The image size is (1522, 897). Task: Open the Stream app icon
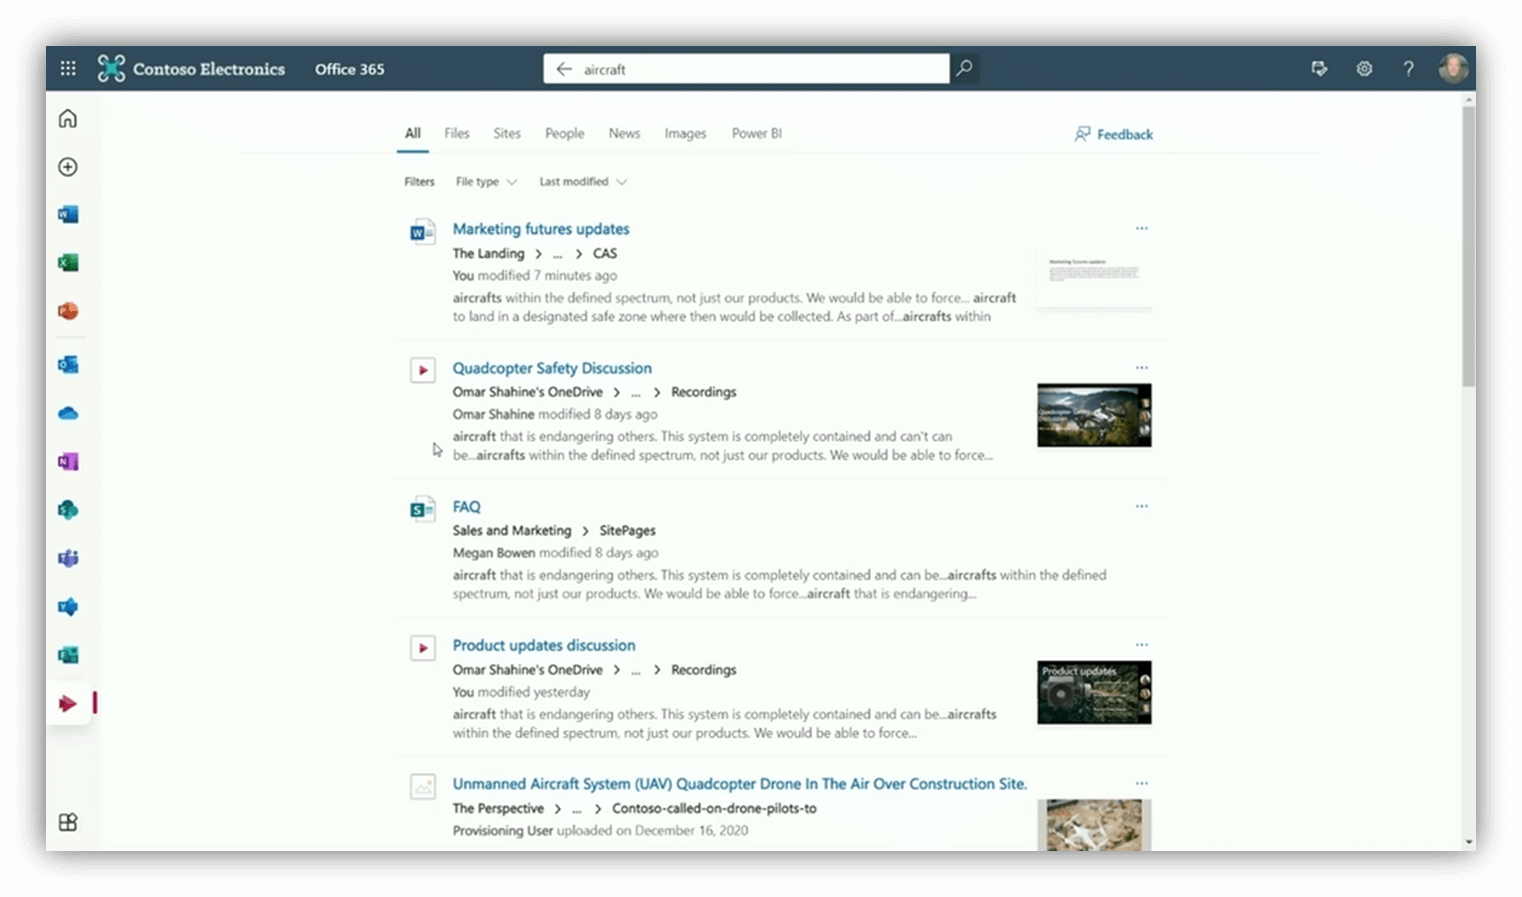point(68,704)
